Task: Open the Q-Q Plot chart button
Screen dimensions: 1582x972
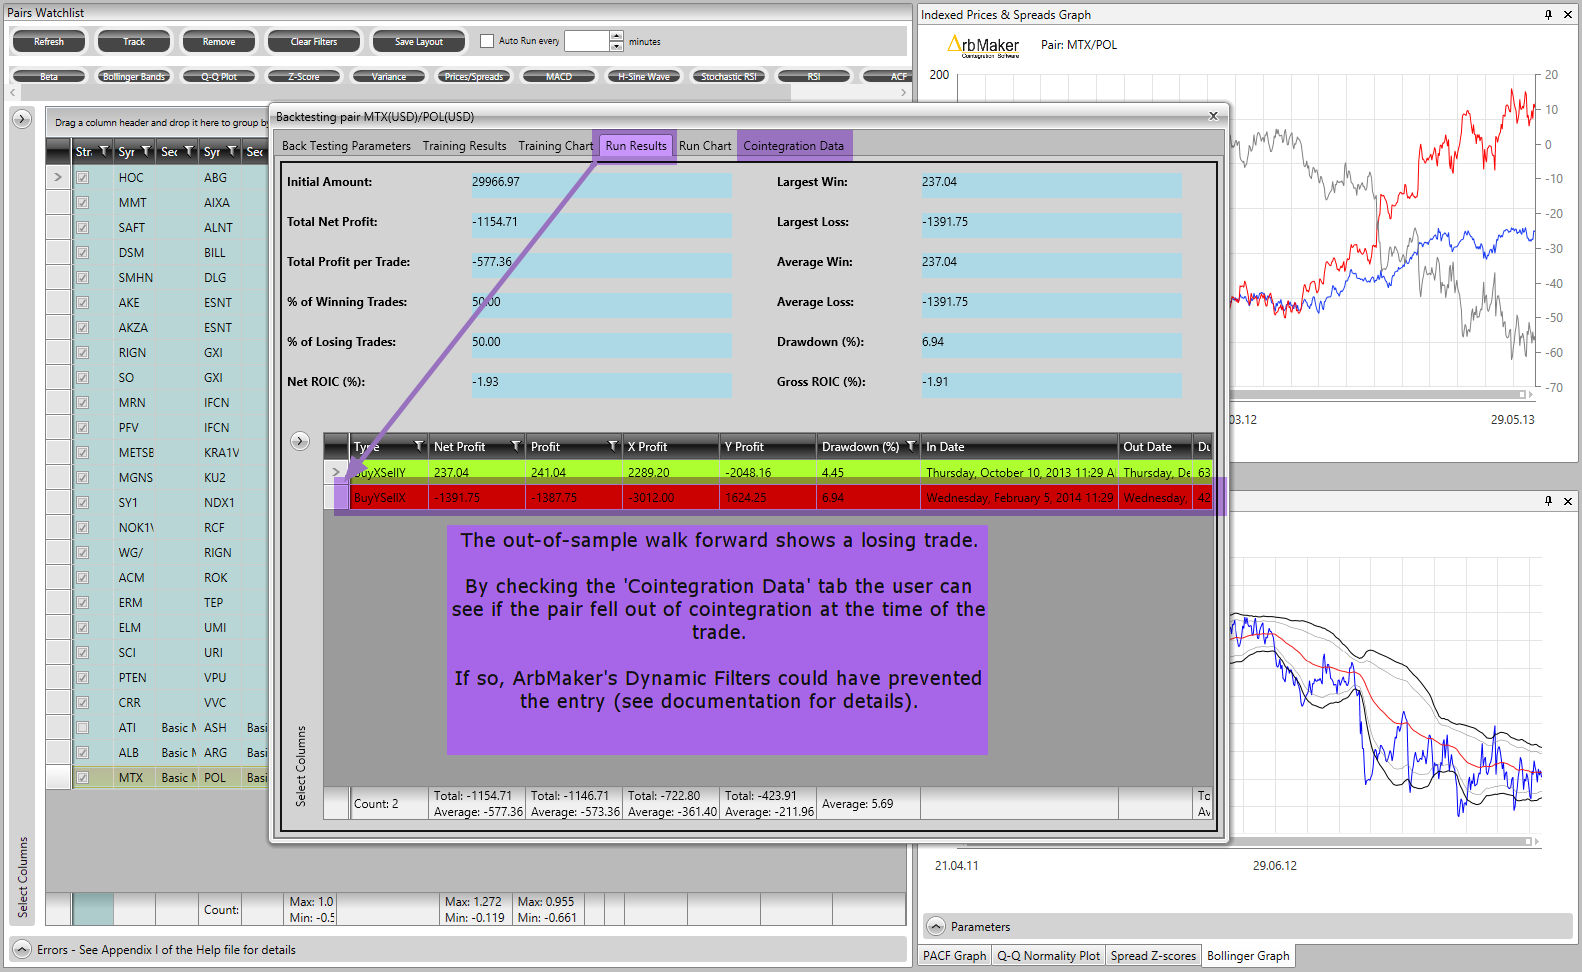Action: point(219,77)
